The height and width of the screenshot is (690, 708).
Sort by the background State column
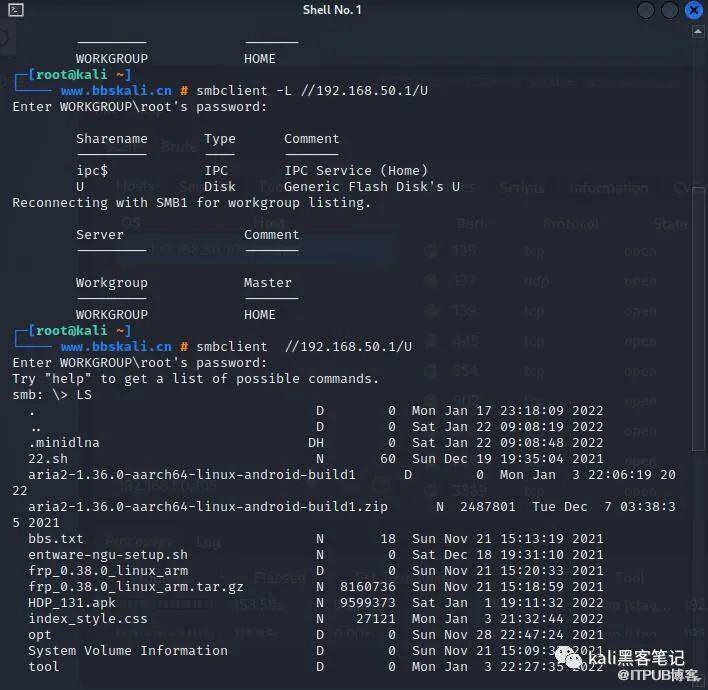click(x=670, y=224)
